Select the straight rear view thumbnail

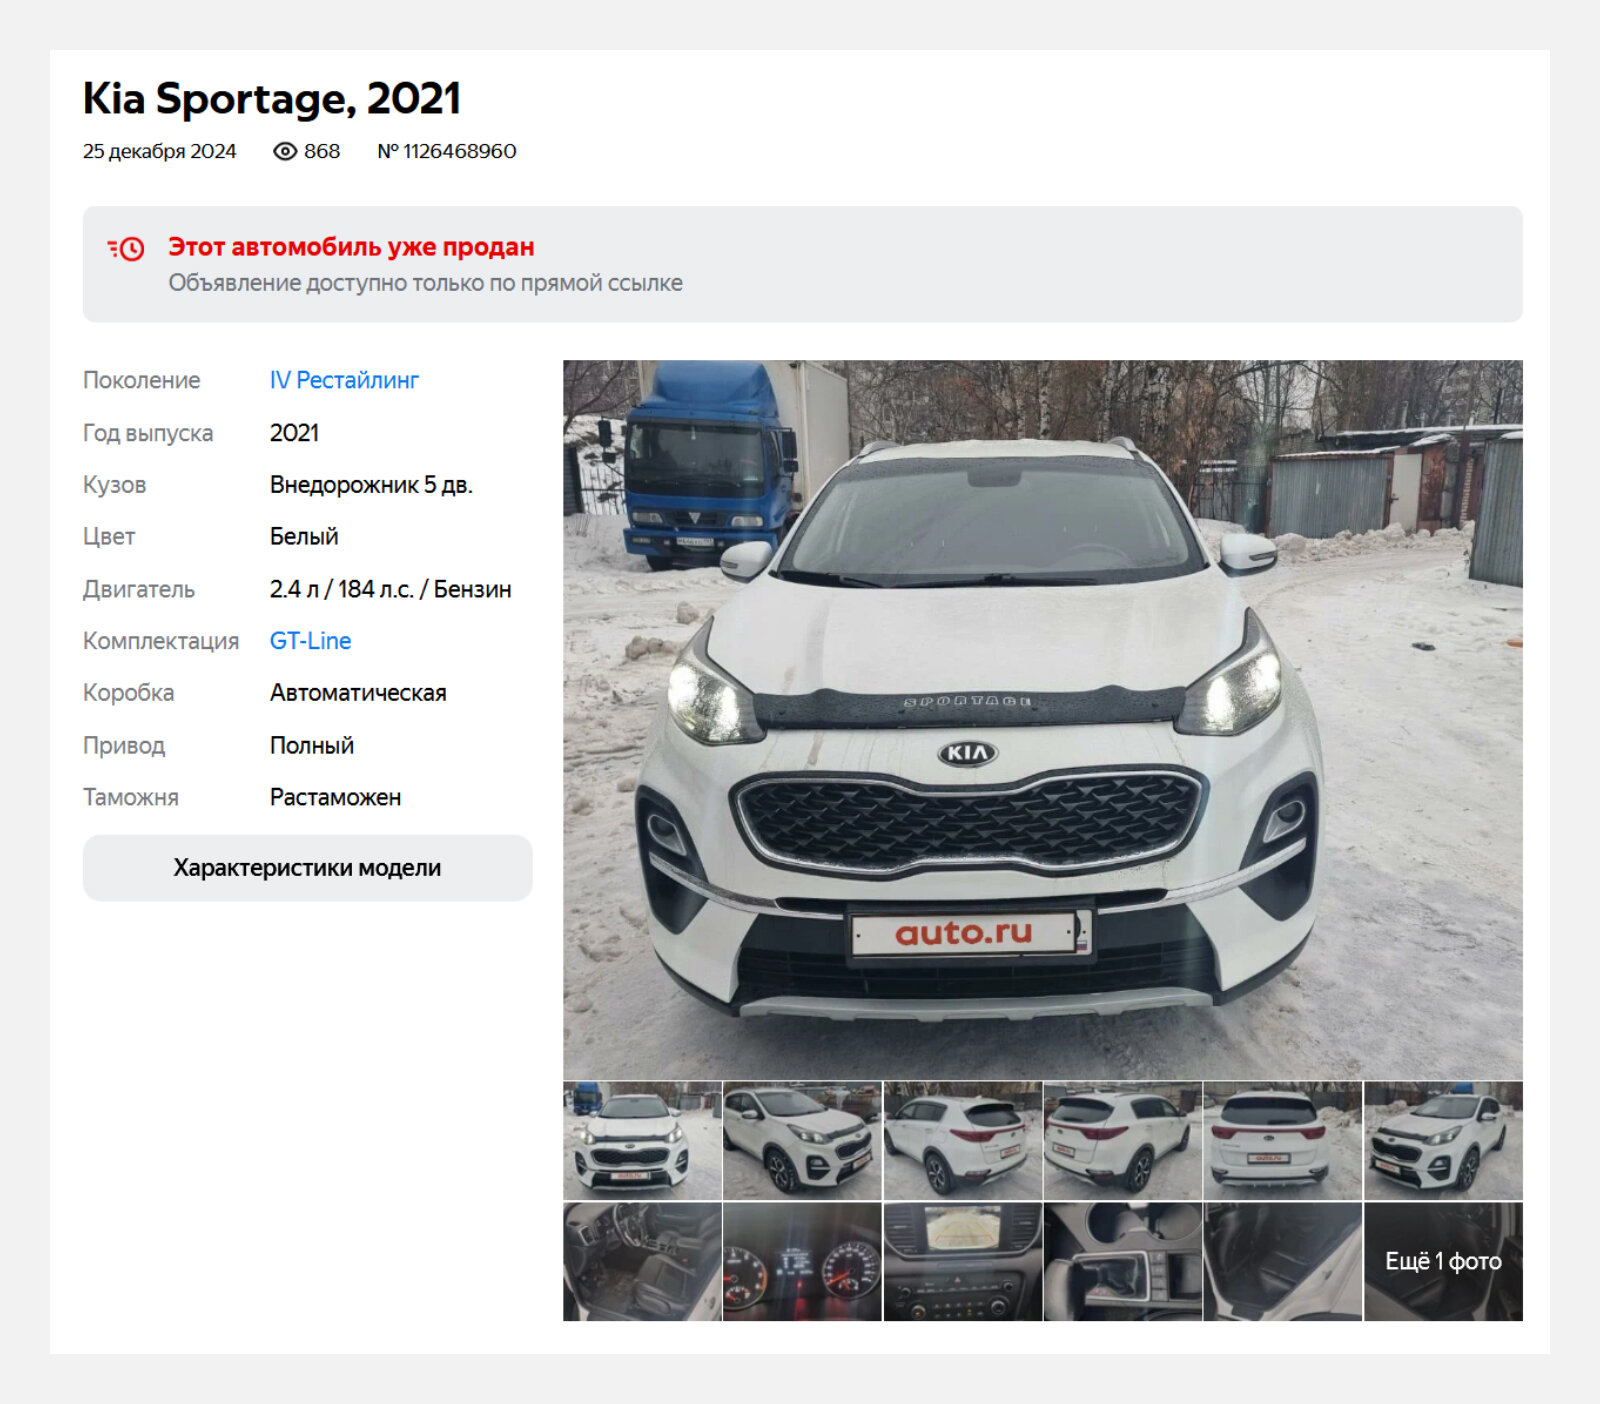pos(1283,1141)
